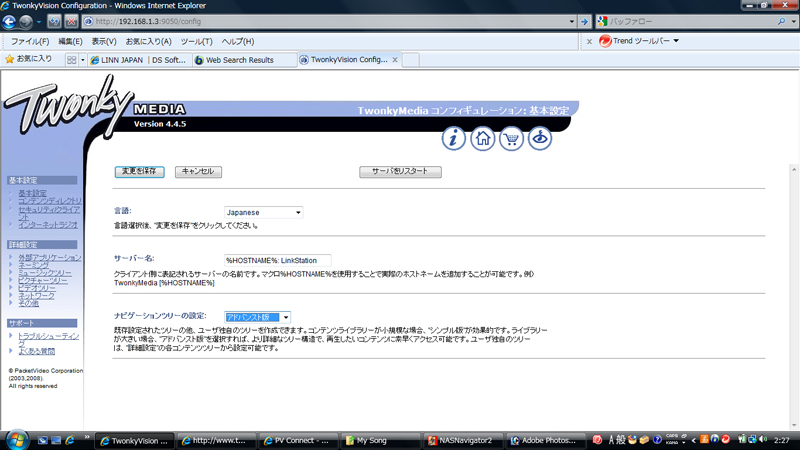Screen dimensions: 800x450
Task: Open the ミュージックツリー sidebar link
Action: coord(45,273)
